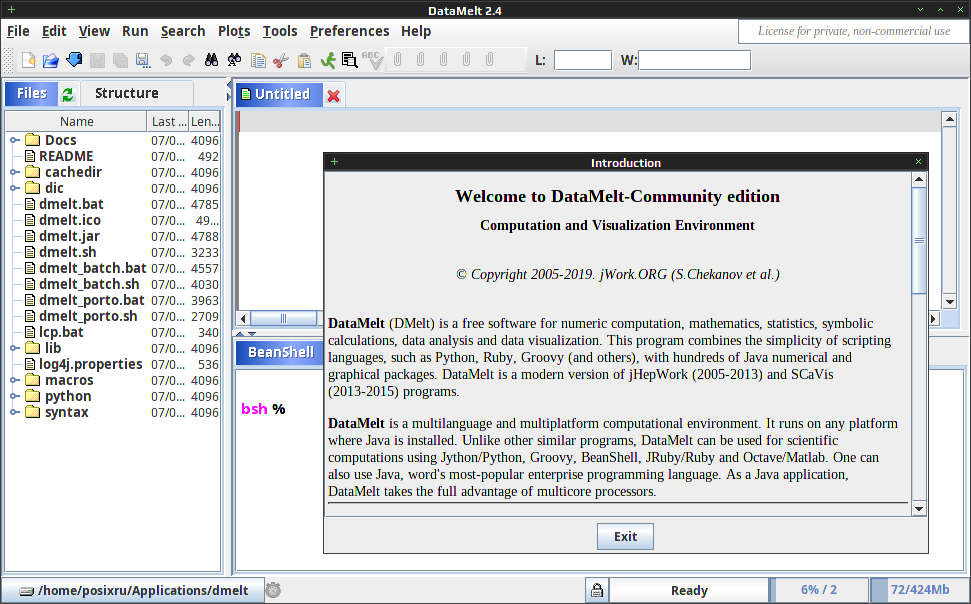Screen dimensions: 971x604
Task: Click the magnifier-over-document toolbar icon
Action: pyautogui.click(x=350, y=60)
